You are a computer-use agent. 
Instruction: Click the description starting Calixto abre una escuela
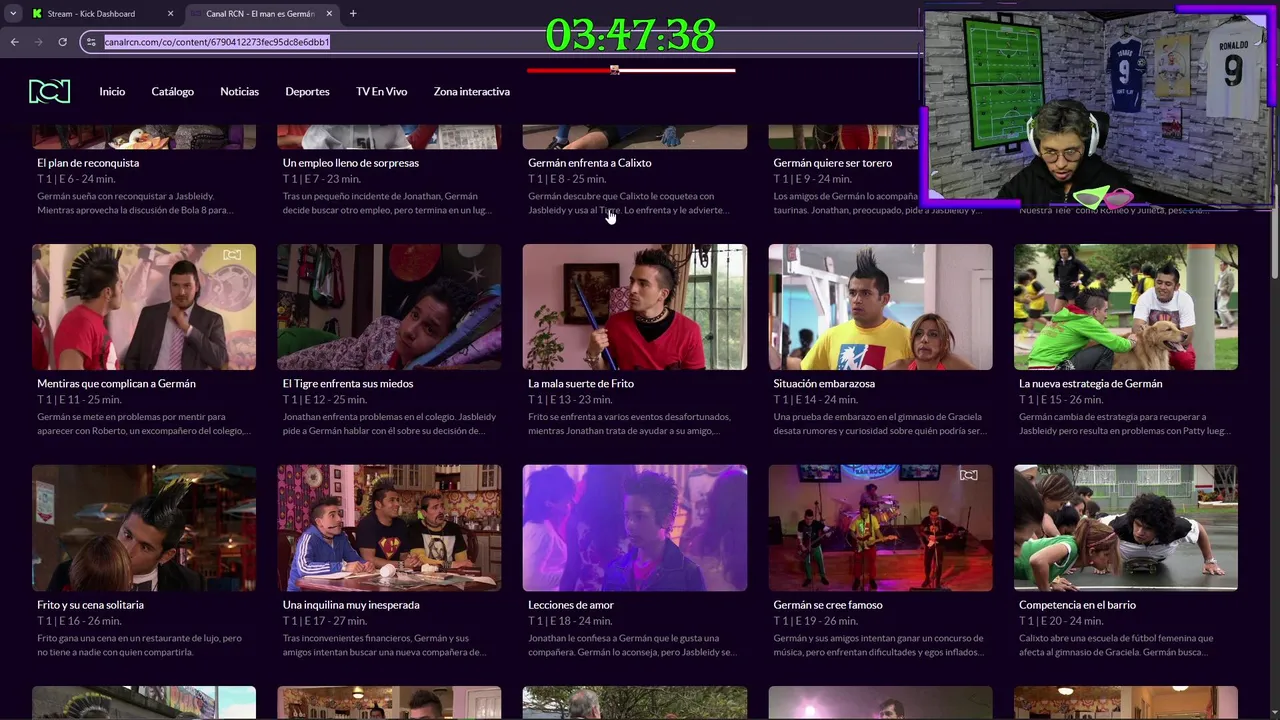coord(1119,645)
